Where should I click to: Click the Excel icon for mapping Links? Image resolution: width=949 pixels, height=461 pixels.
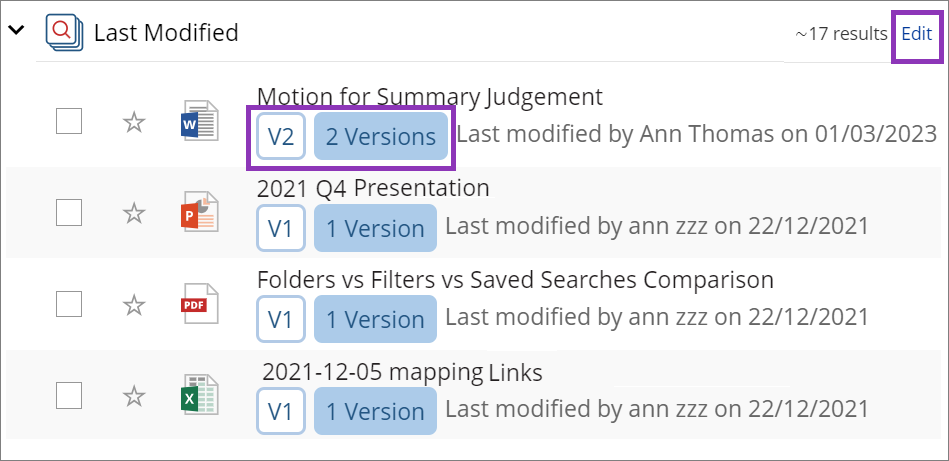199,396
